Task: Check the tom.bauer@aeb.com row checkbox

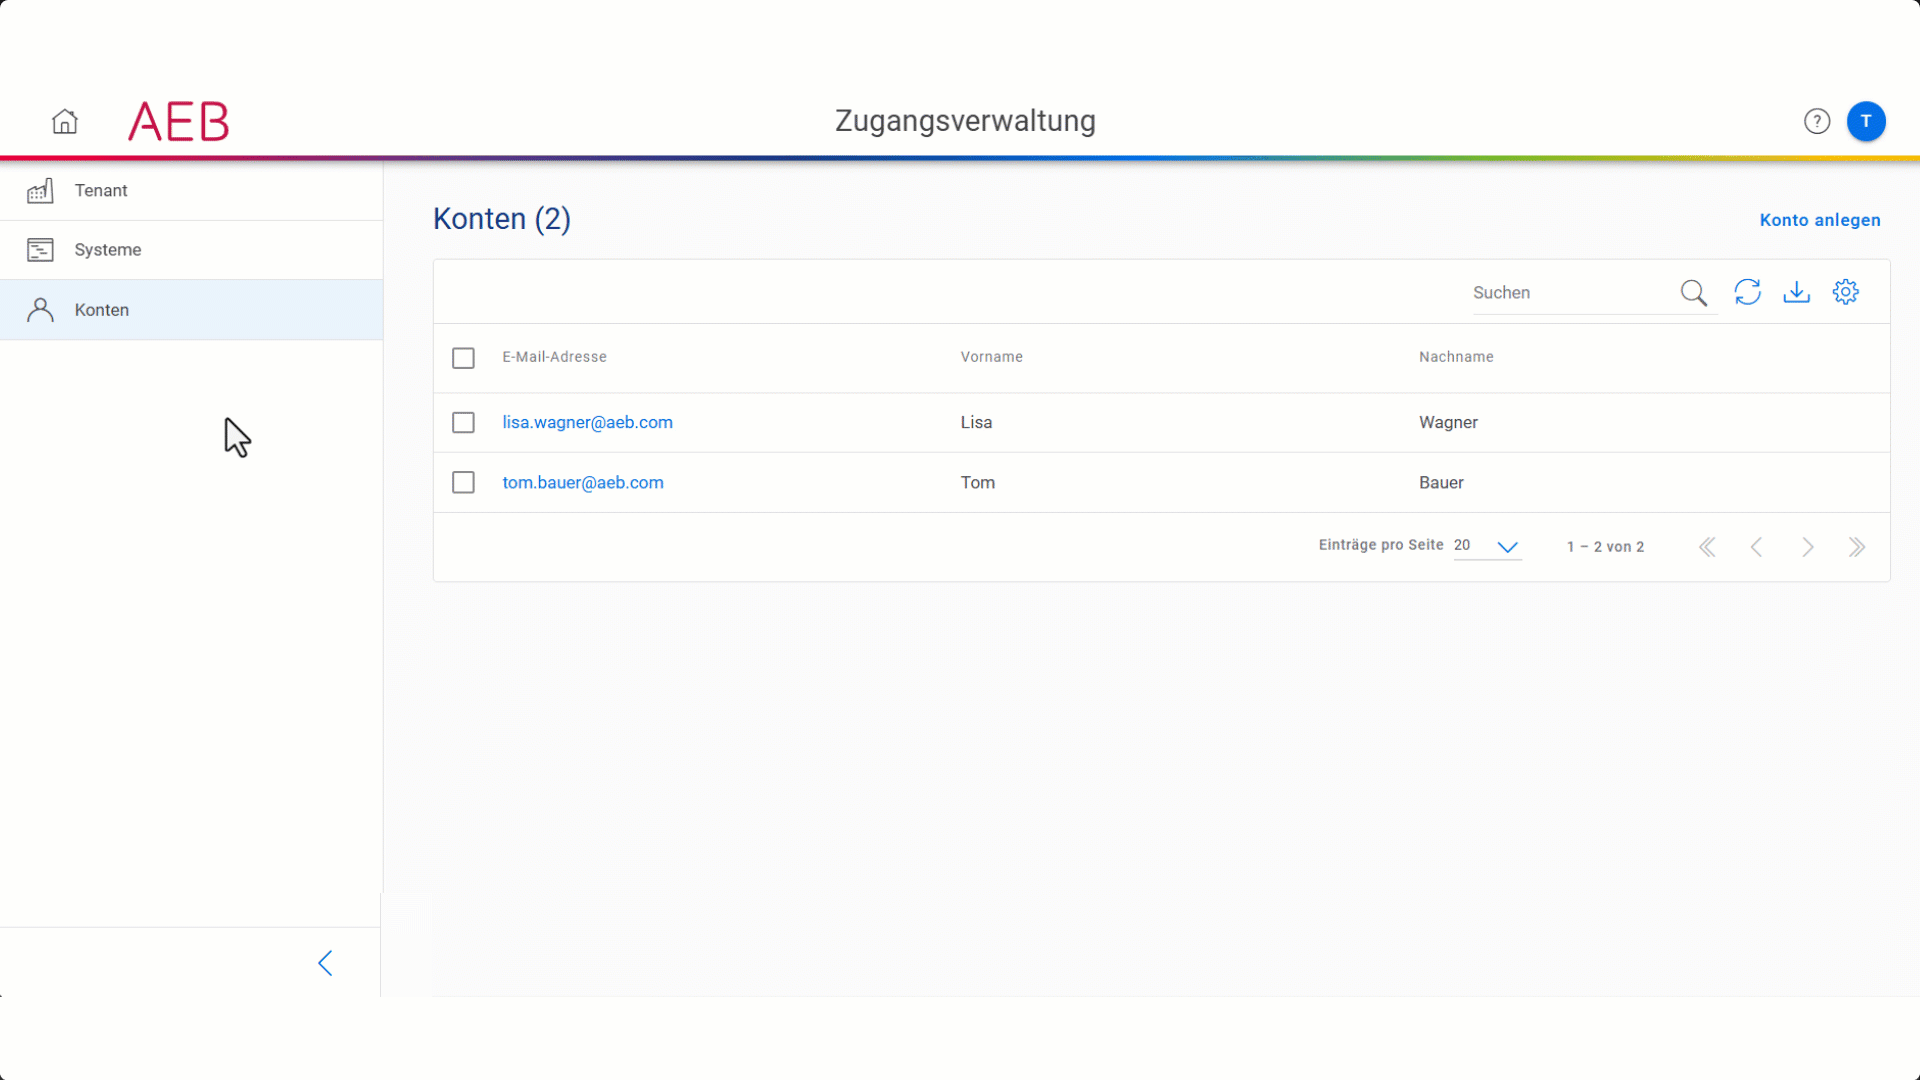Action: pyautogui.click(x=463, y=482)
